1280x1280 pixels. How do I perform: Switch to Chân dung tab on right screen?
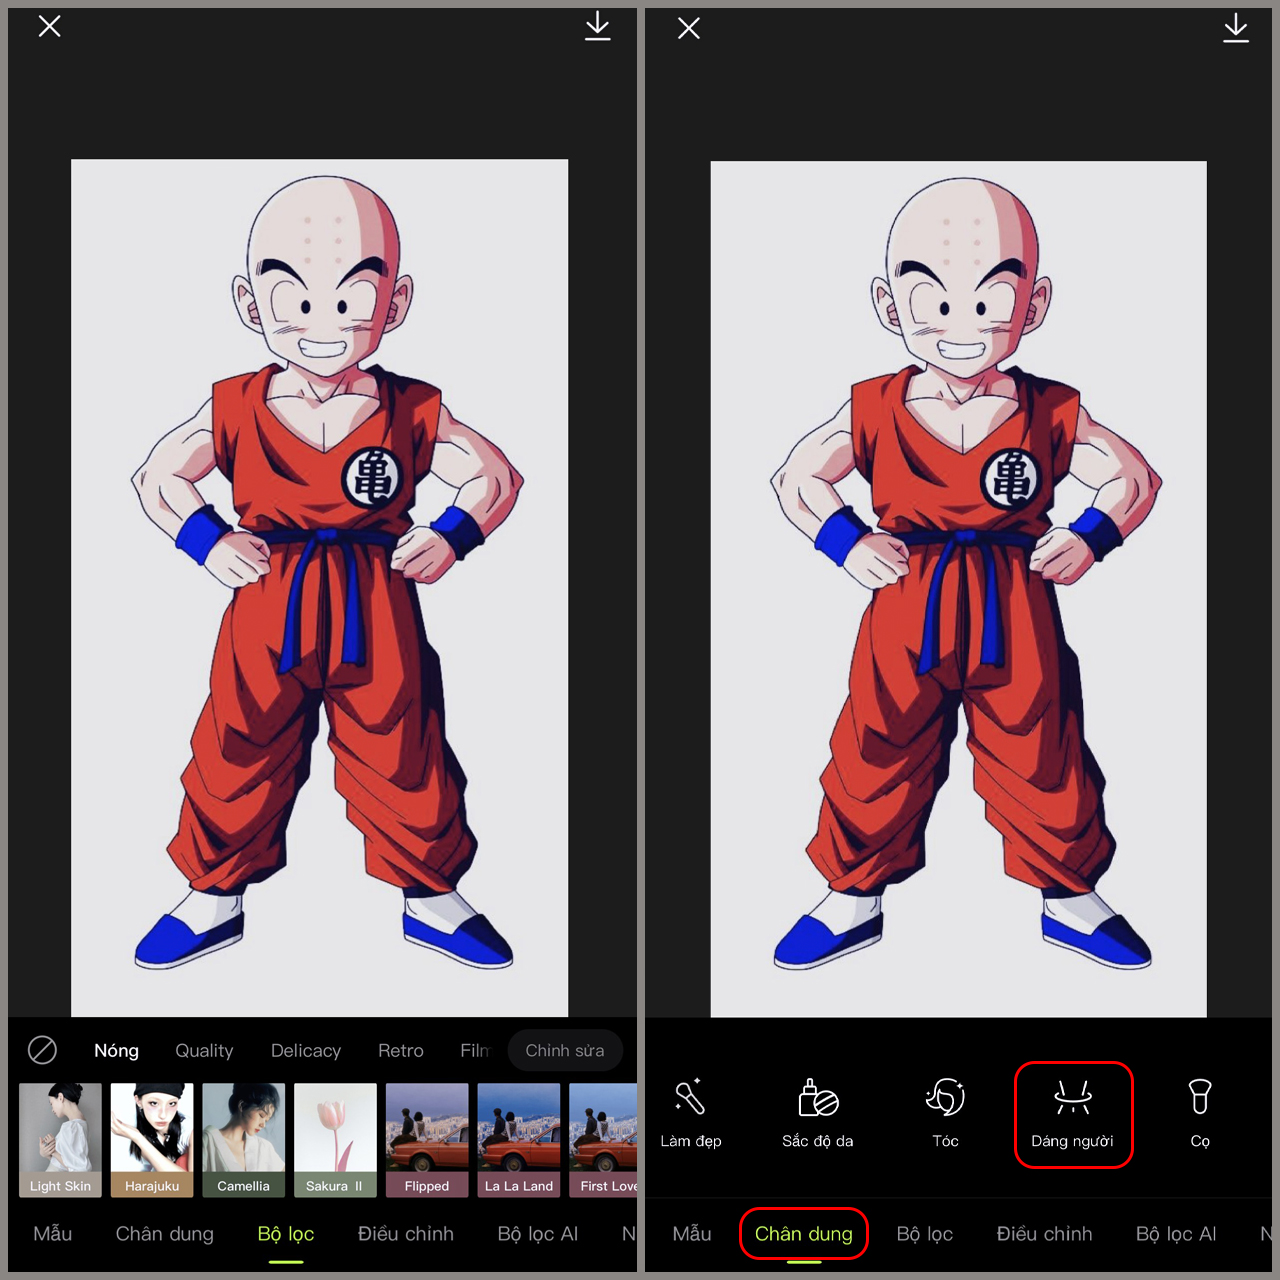(803, 1234)
